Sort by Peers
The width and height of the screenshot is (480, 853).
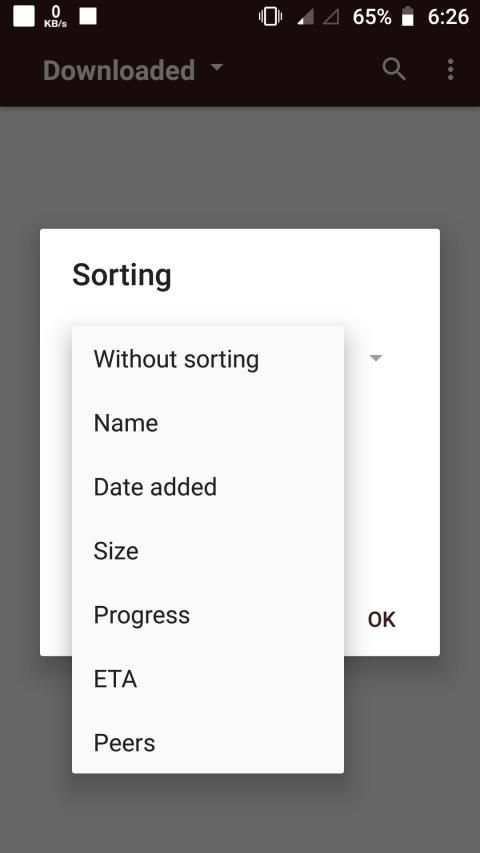click(207, 743)
